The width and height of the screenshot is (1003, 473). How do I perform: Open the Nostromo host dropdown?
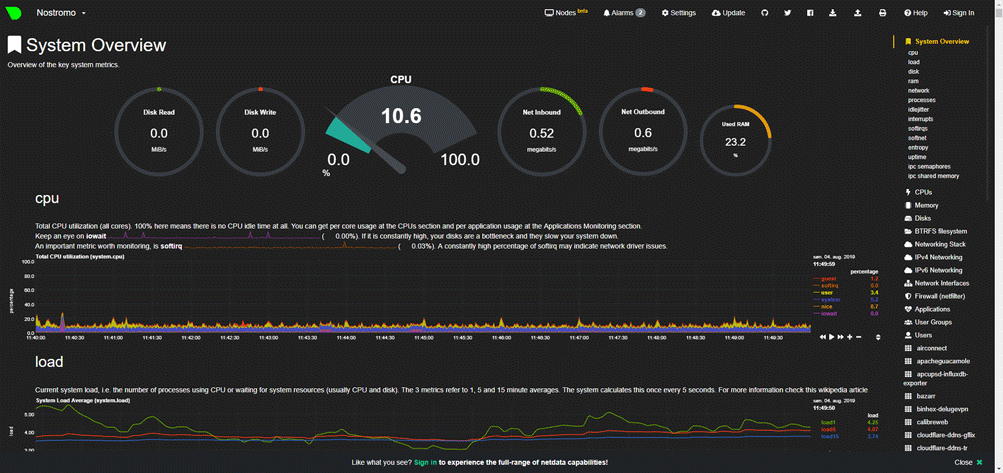61,13
